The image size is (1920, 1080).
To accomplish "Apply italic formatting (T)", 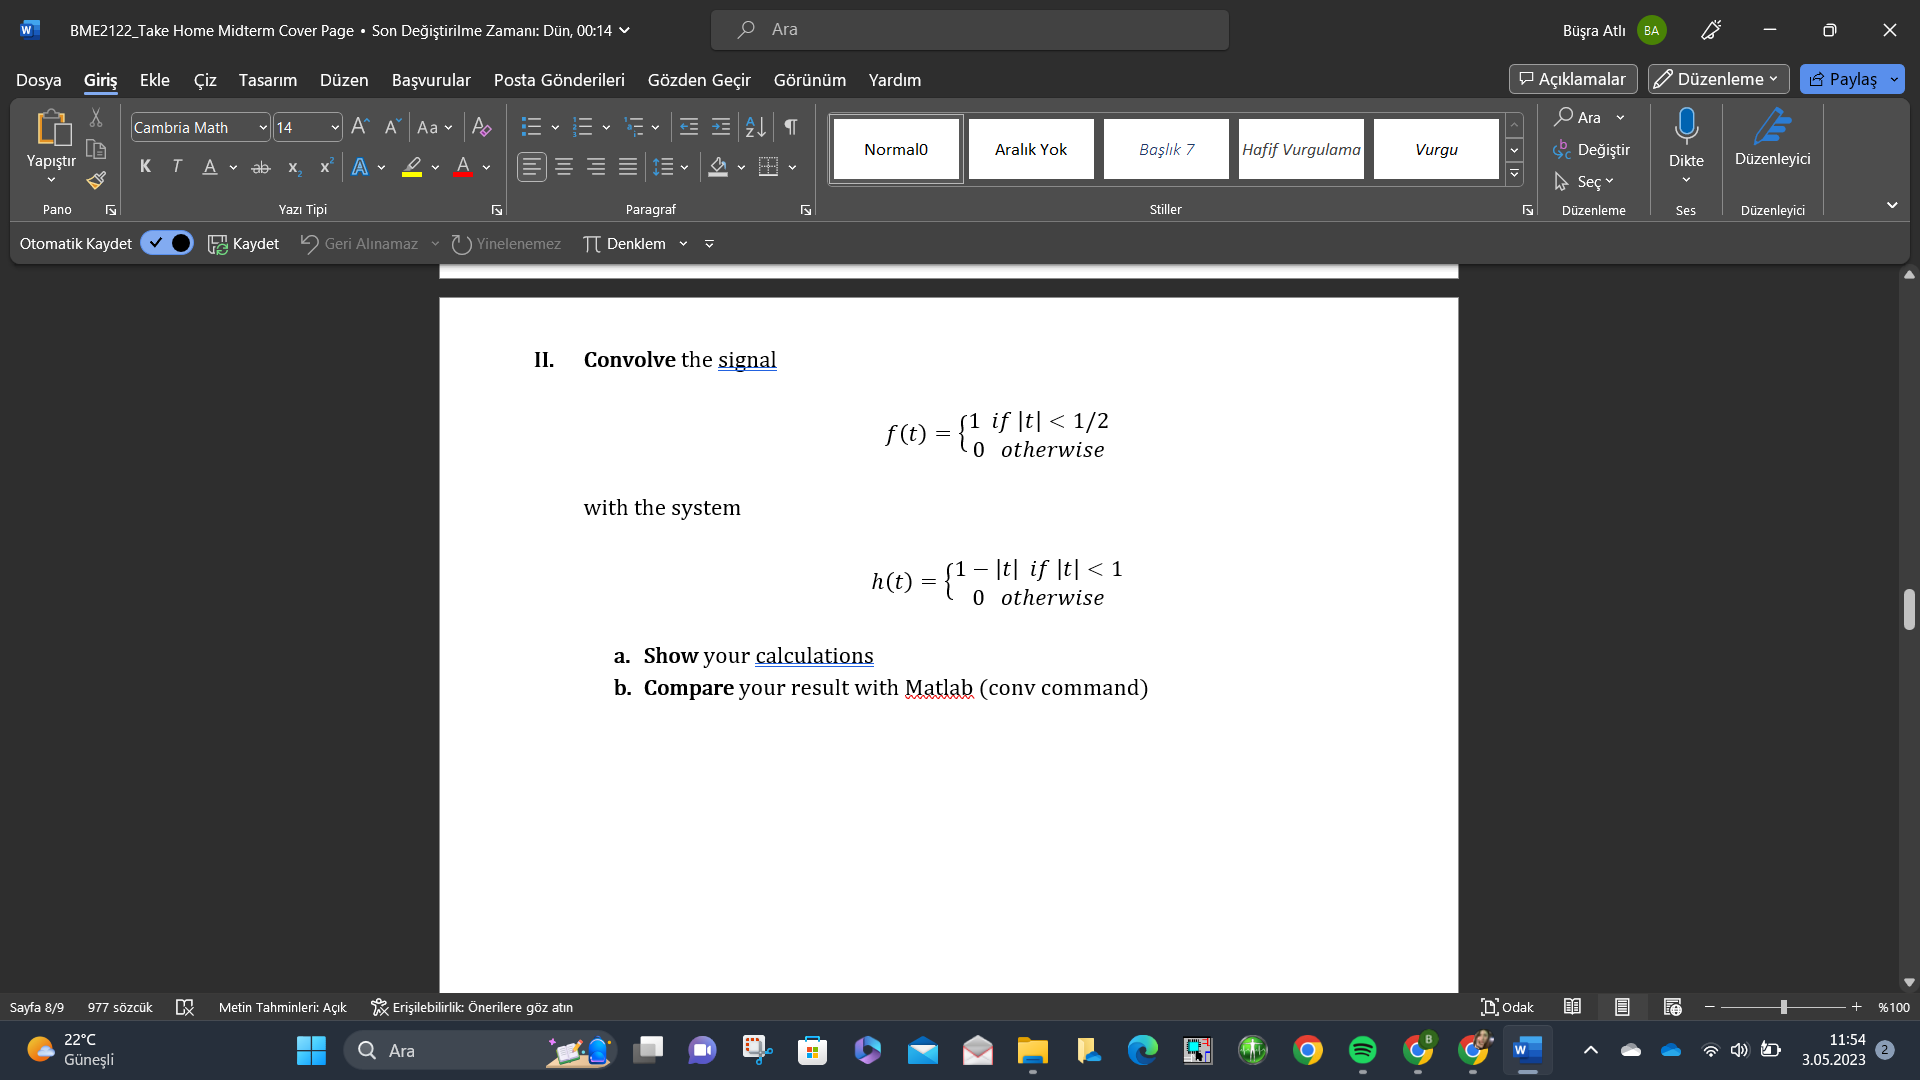I will click(177, 167).
